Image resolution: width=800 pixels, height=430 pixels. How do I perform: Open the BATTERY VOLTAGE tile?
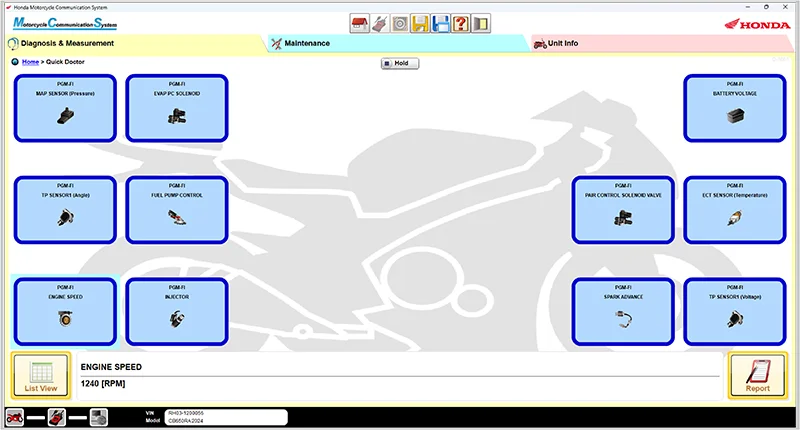735,108
